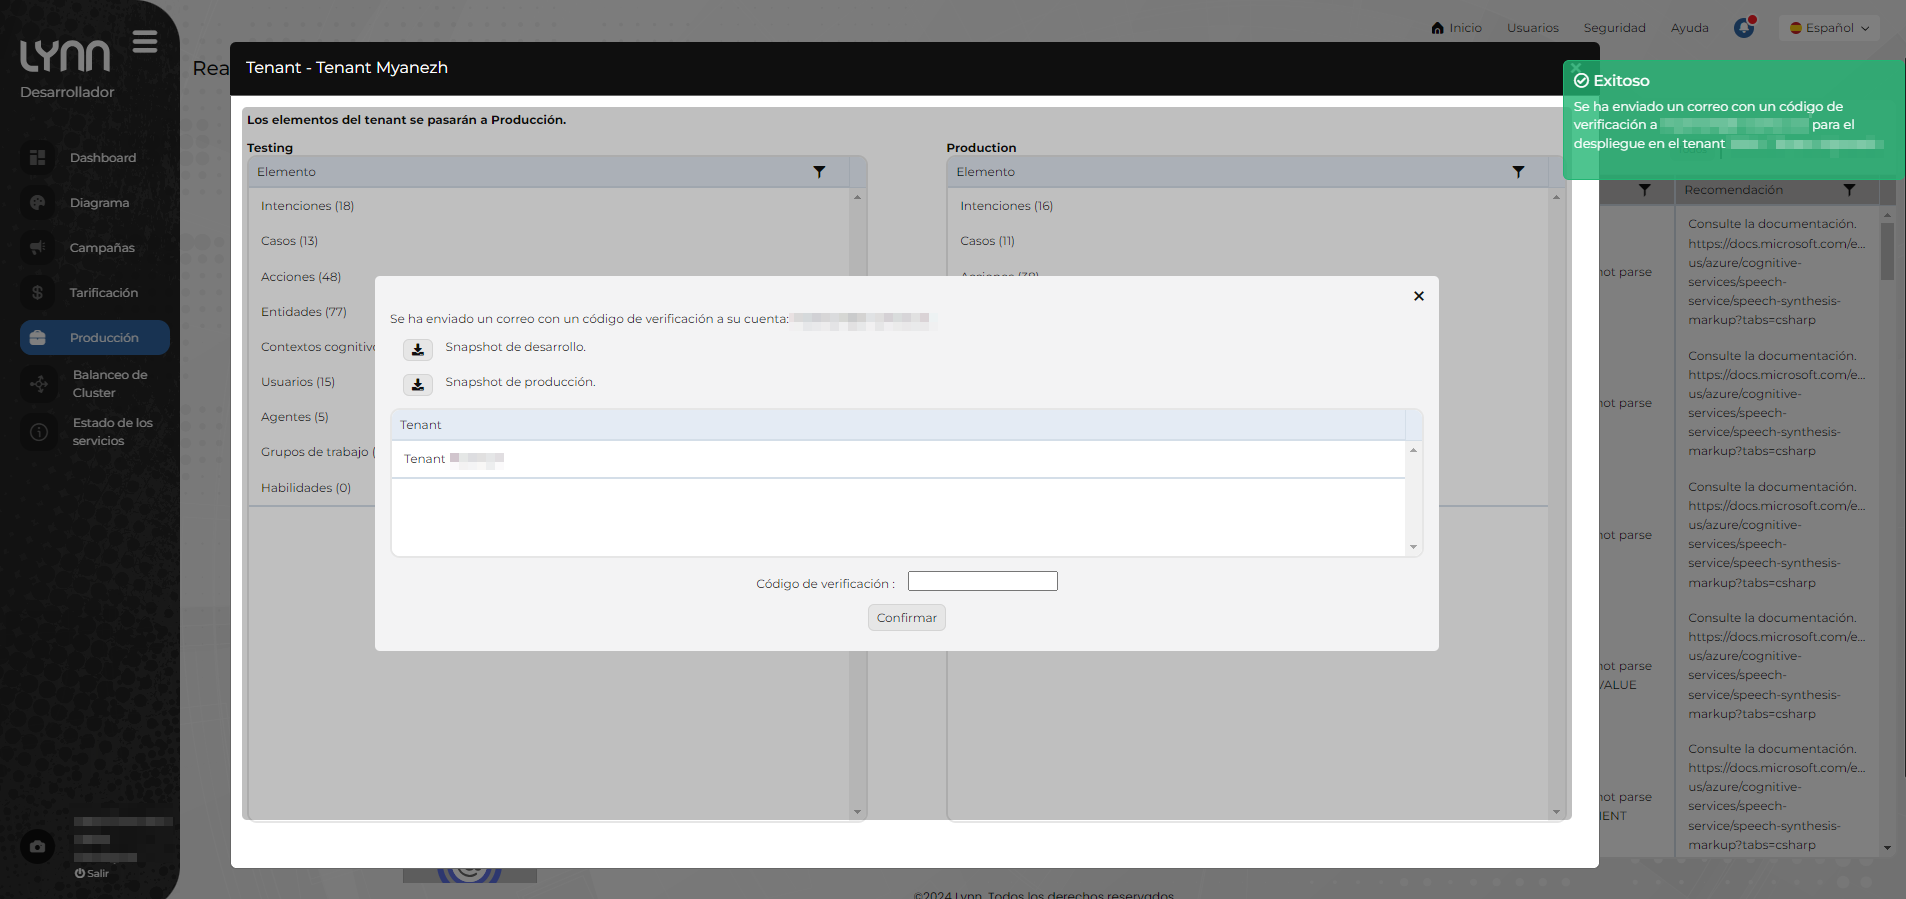Open Dashboard from the sidebar
1906x899 pixels.
(x=102, y=158)
